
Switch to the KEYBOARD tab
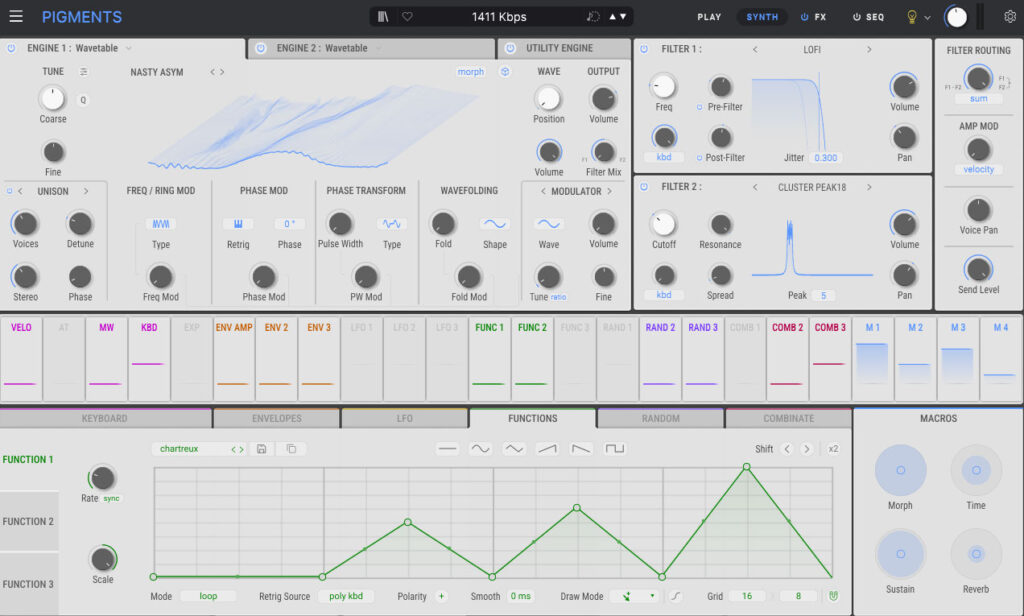tap(105, 418)
